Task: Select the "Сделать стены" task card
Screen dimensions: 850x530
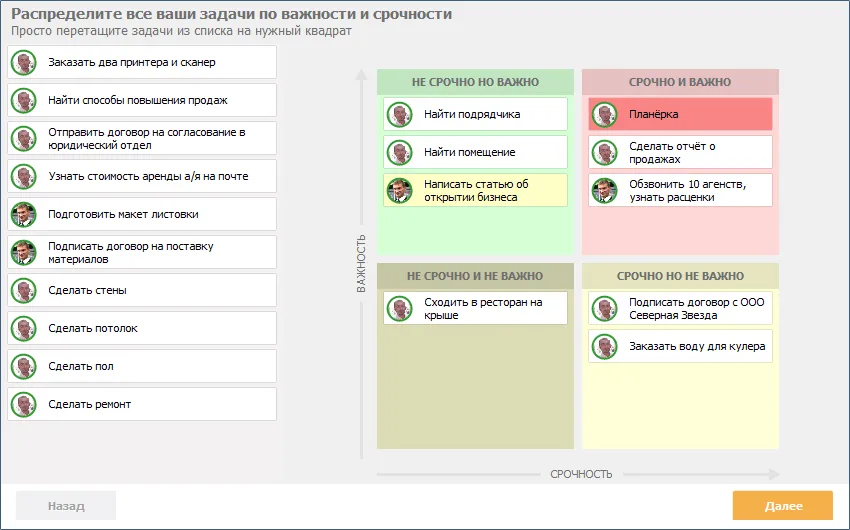Action: pos(141,290)
